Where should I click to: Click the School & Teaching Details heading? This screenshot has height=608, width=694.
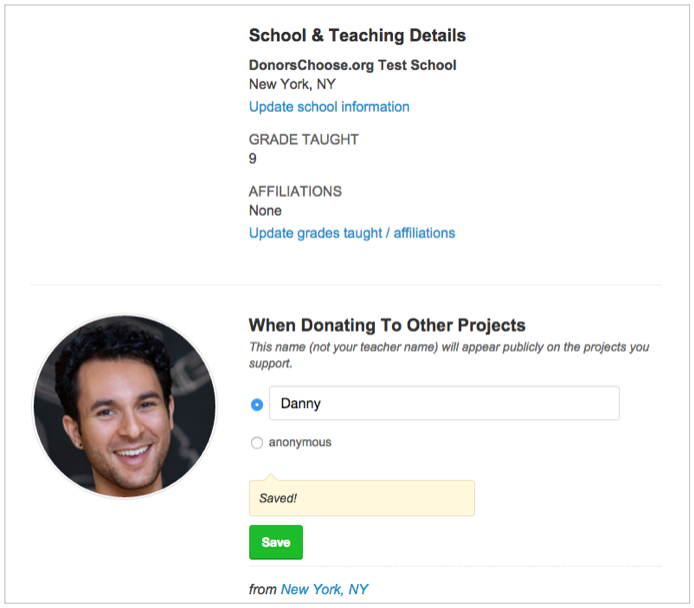tap(357, 35)
